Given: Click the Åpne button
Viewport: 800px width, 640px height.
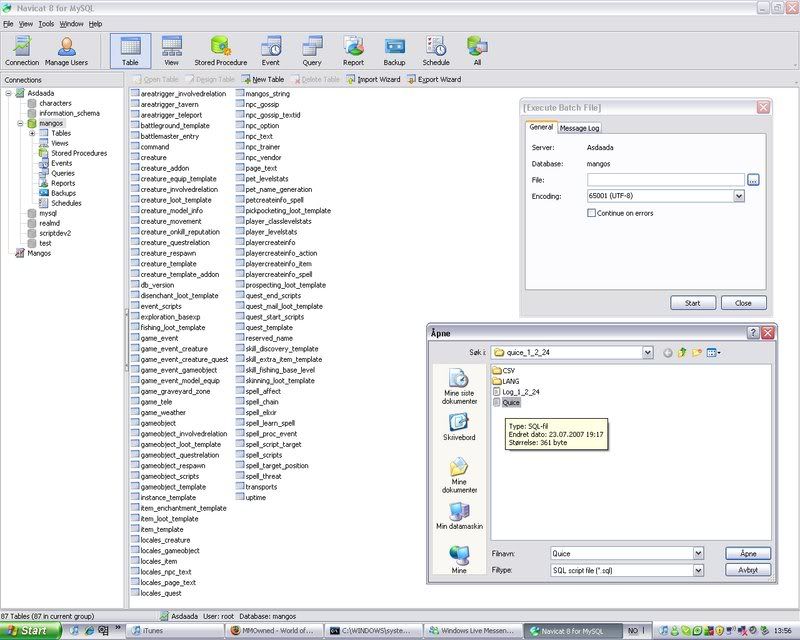Looking at the screenshot, I should click(748, 553).
